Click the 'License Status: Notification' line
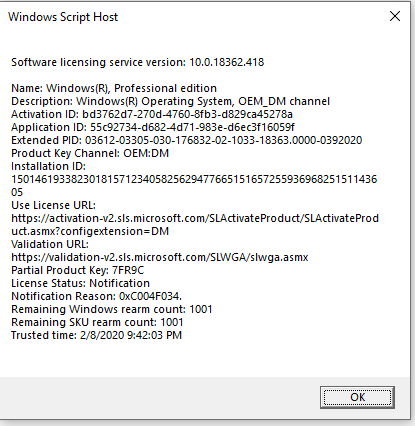The image size is (415, 426). 81,283
